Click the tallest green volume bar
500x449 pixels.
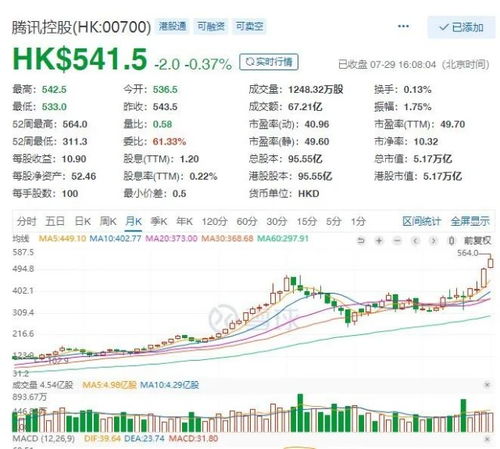300,413
